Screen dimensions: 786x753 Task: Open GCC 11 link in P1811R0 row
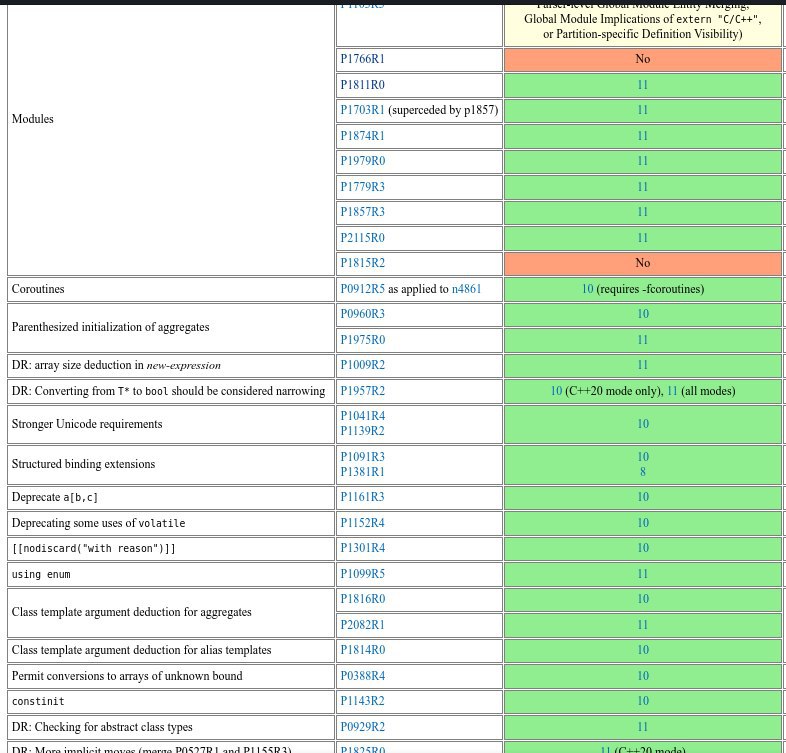[x=643, y=85]
